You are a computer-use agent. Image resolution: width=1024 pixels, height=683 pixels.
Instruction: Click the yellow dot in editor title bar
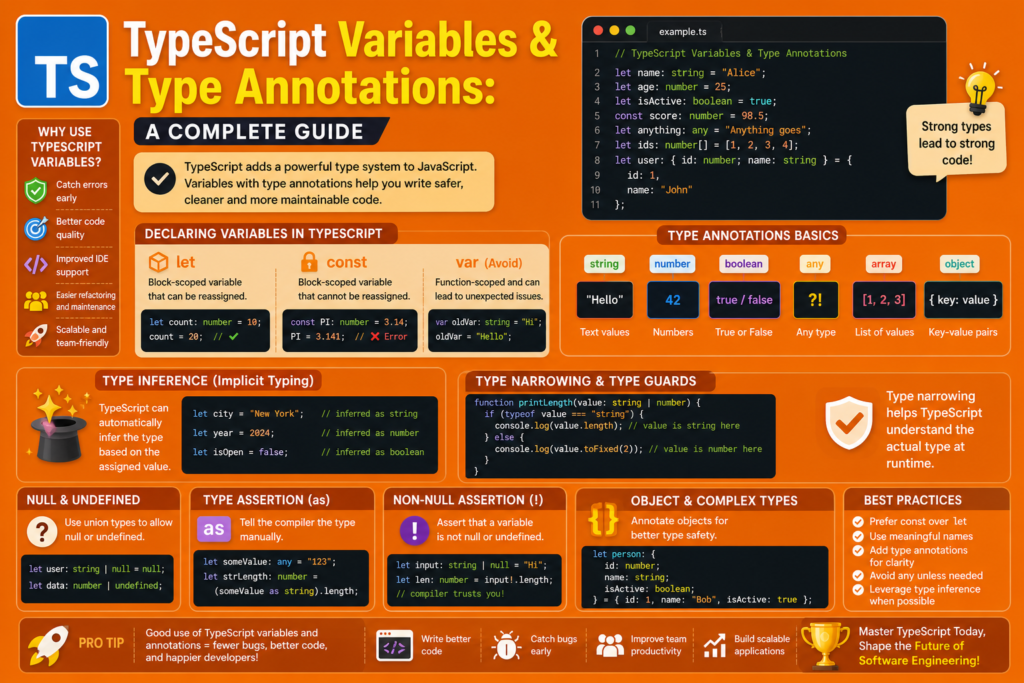(x=614, y=31)
